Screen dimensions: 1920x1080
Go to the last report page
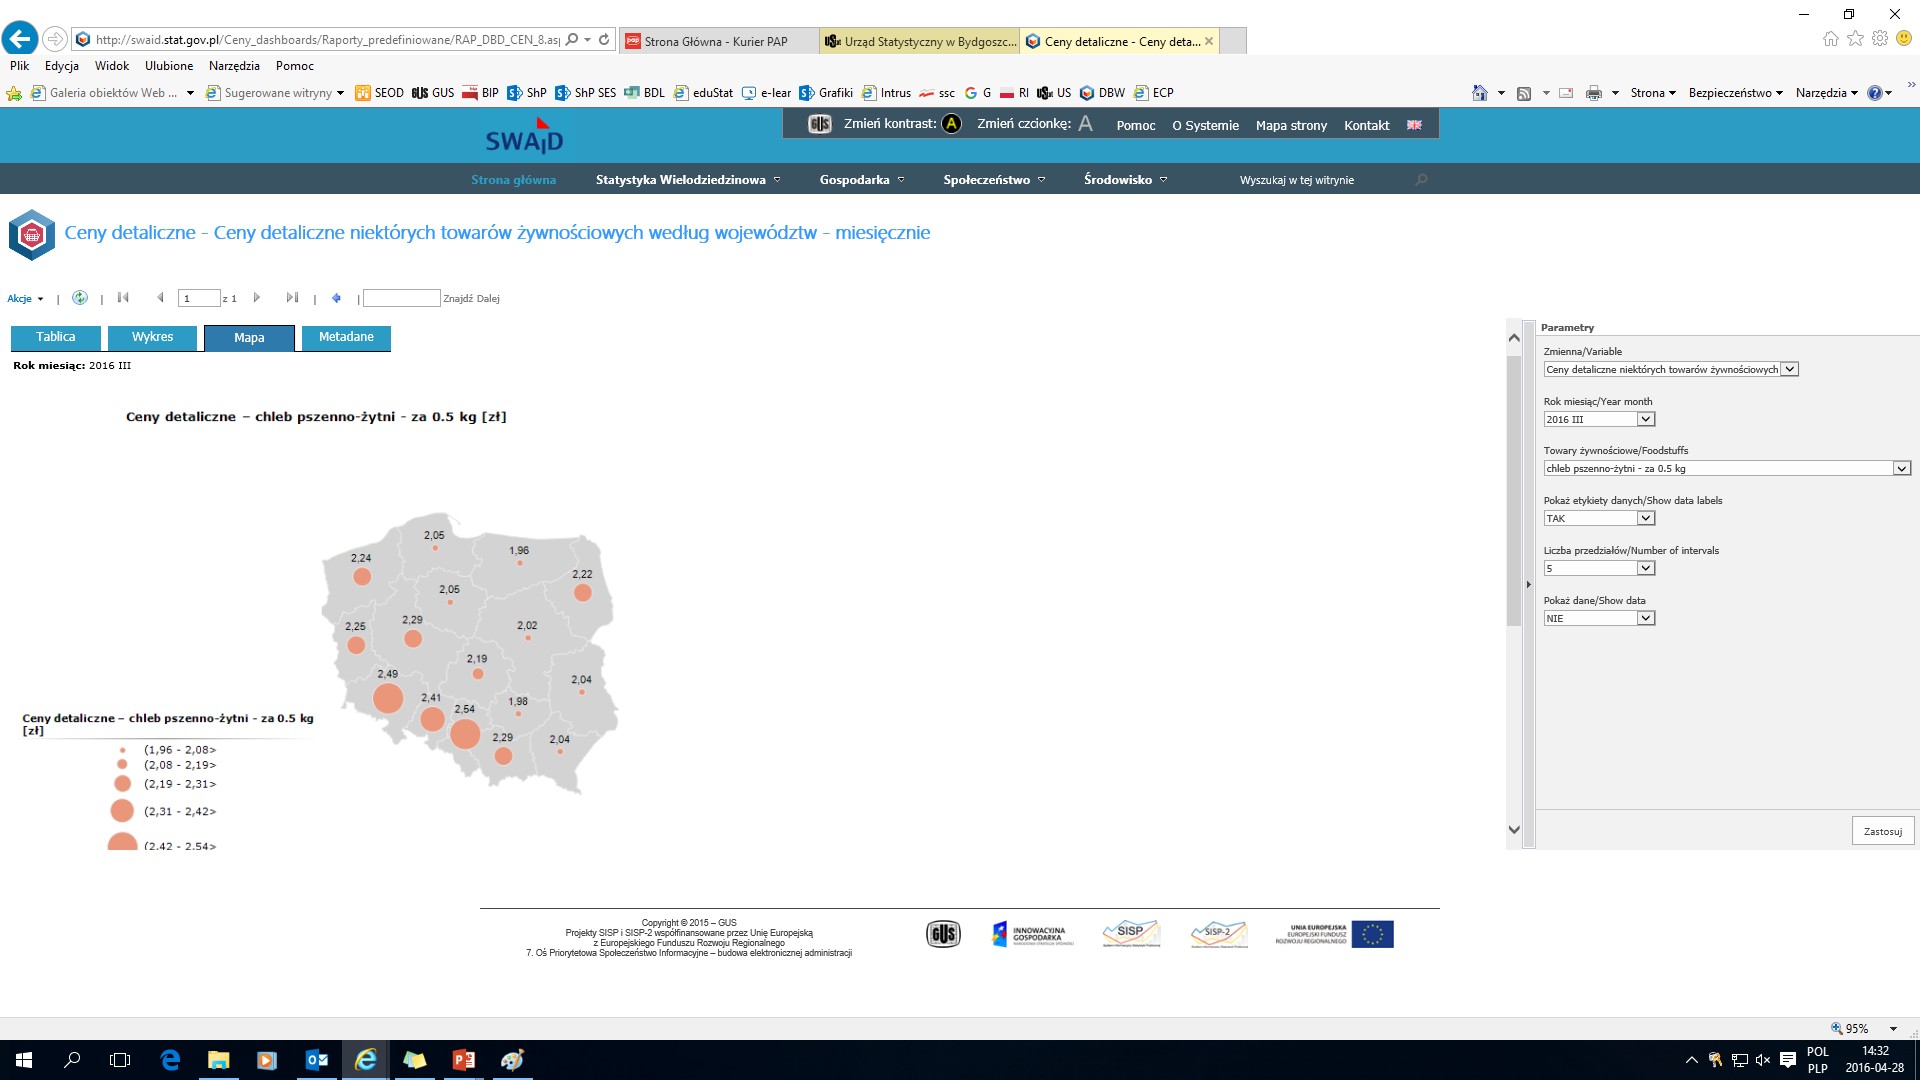tap(292, 298)
